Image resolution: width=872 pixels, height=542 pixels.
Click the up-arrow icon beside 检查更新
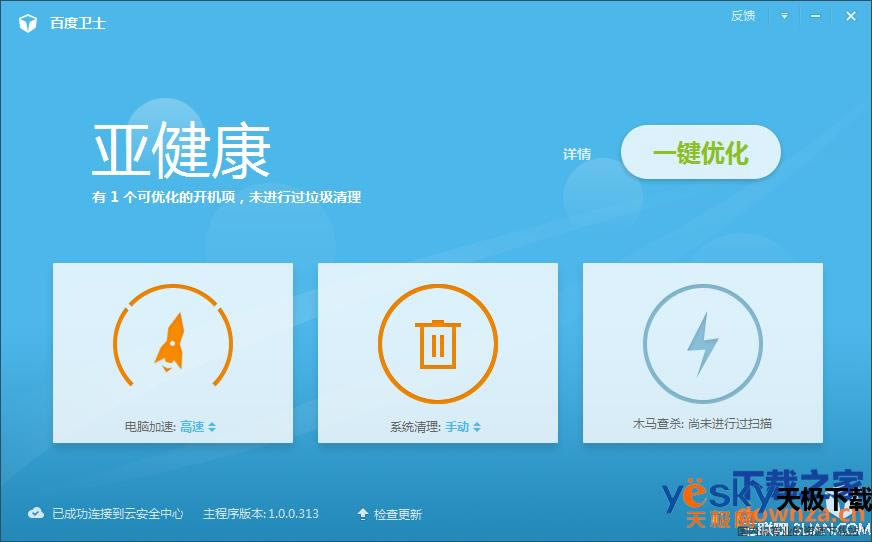[362, 514]
